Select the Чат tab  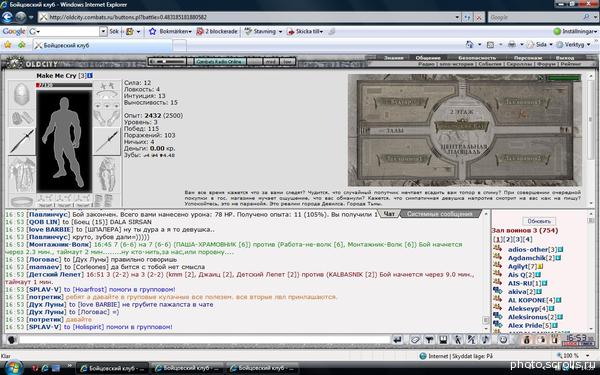(389, 214)
